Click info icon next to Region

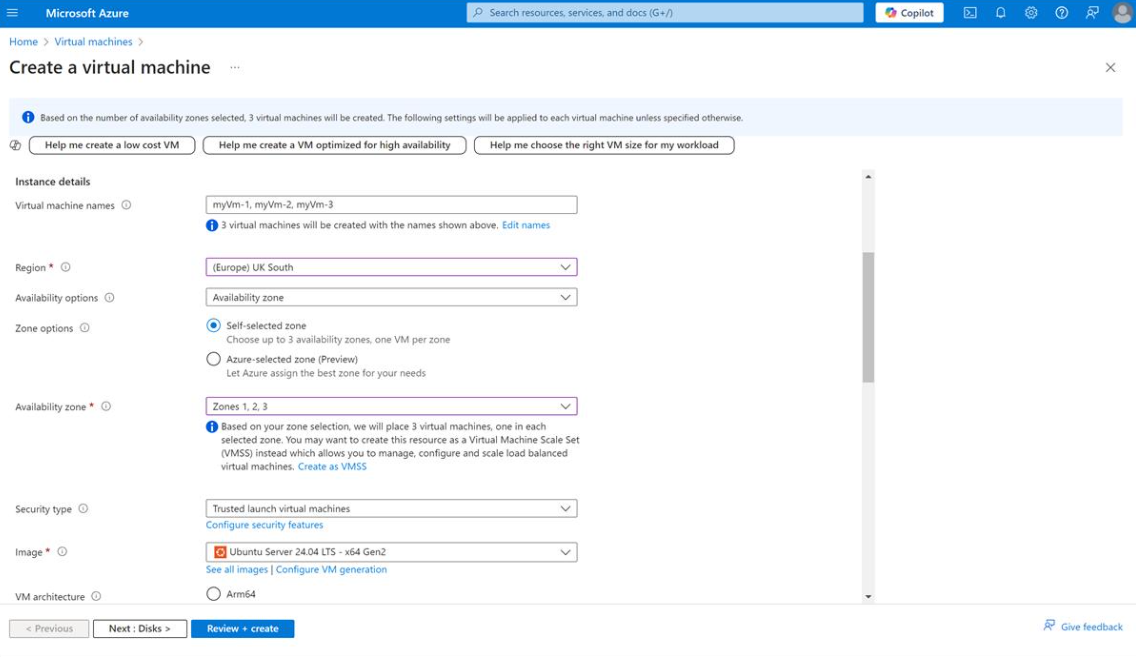click(65, 267)
